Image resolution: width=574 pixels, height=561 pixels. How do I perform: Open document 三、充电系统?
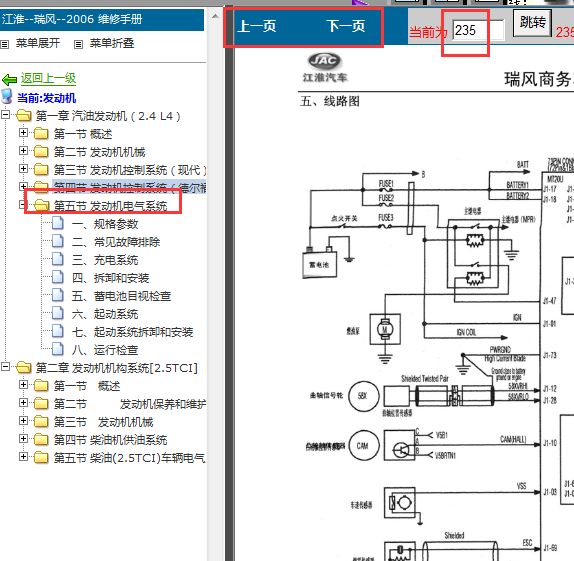[105, 260]
